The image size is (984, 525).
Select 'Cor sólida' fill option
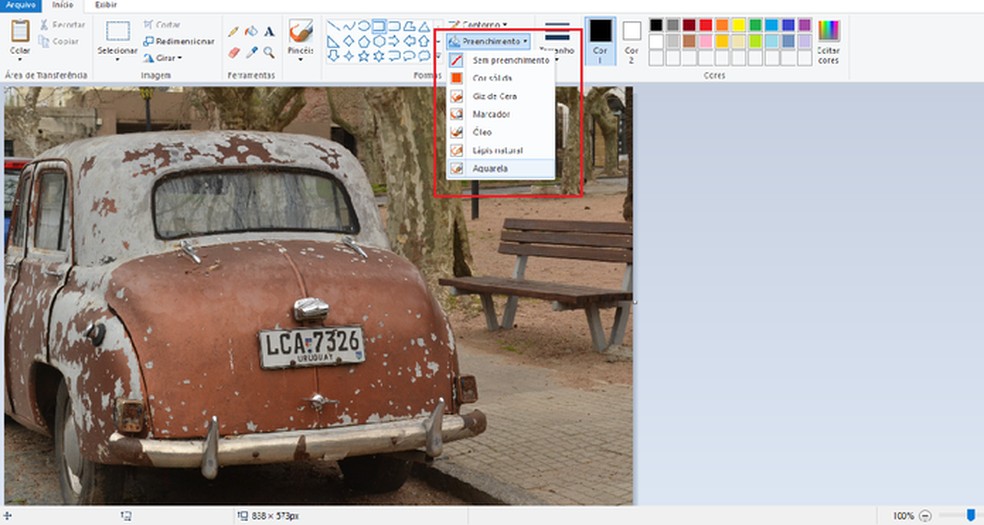[500, 78]
